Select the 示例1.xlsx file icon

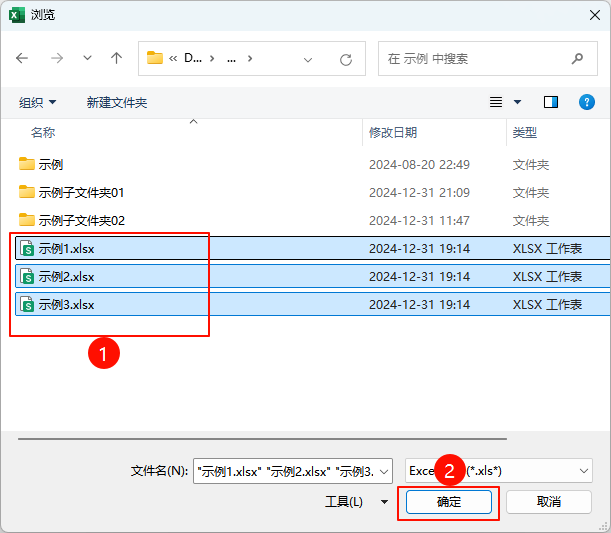[29, 248]
